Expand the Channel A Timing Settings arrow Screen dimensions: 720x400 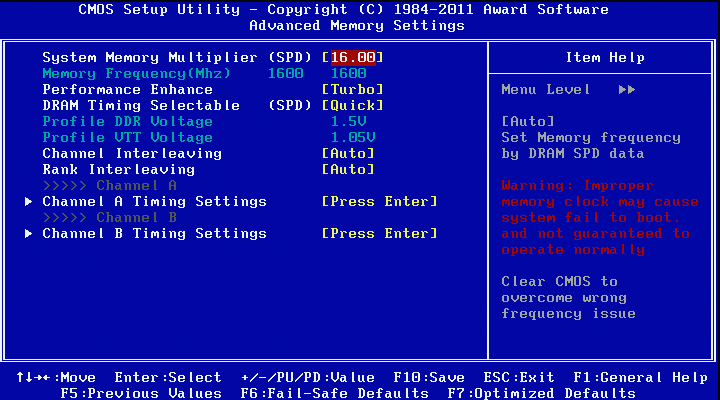[28, 201]
